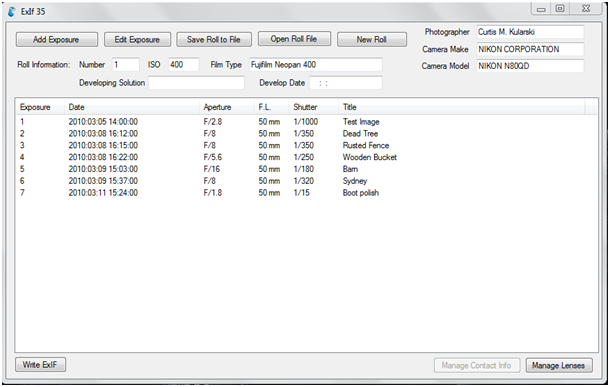Image resolution: width=610 pixels, height=387 pixels.
Task: Select the Rusted Fence title
Action: 366,145
